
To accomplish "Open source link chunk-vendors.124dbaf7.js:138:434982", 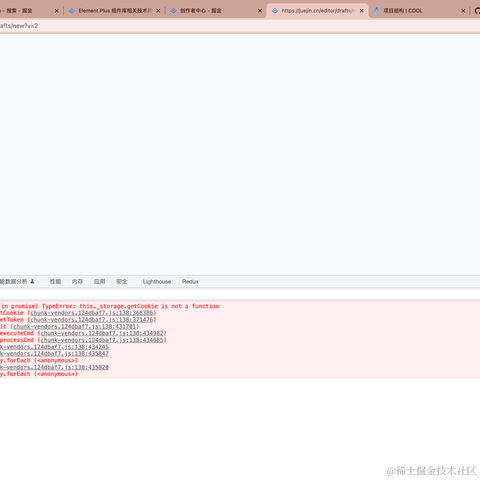I will 102,333.
